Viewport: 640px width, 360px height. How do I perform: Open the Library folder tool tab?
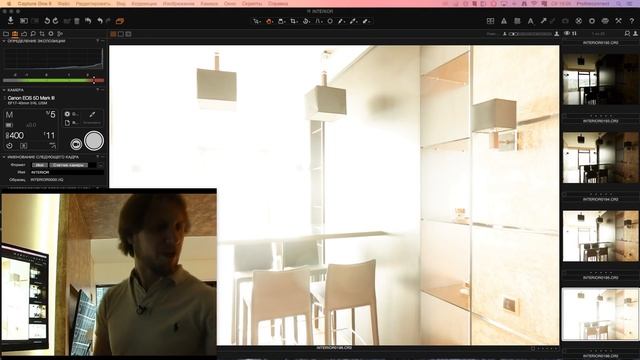point(6,34)
